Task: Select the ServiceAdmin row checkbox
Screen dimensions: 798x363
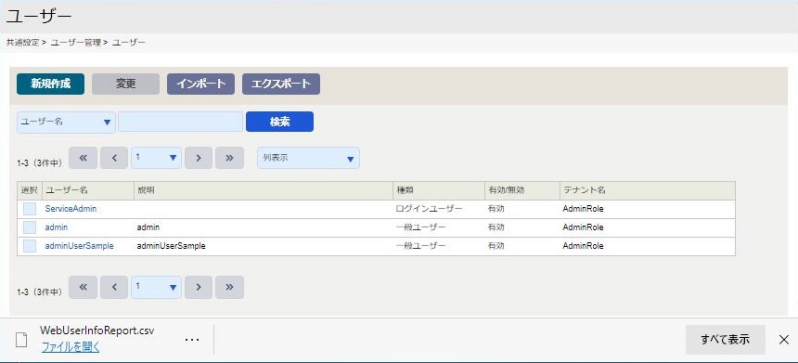Action: 30,209
